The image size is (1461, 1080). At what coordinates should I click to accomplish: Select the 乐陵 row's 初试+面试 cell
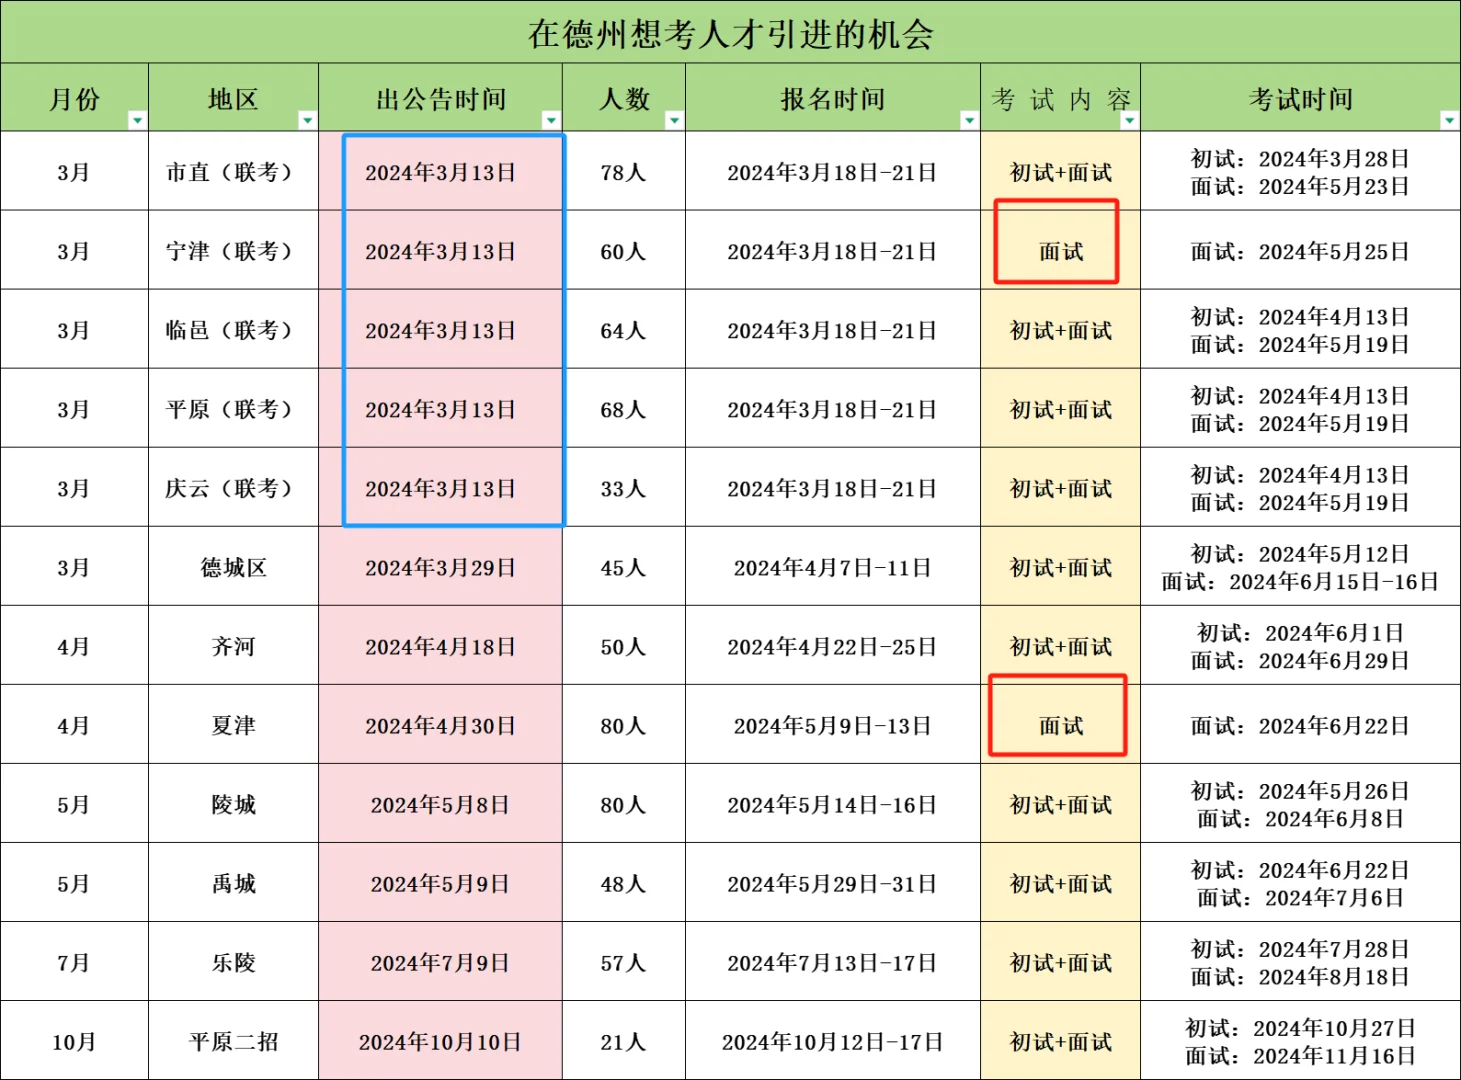pos(1059,961)
